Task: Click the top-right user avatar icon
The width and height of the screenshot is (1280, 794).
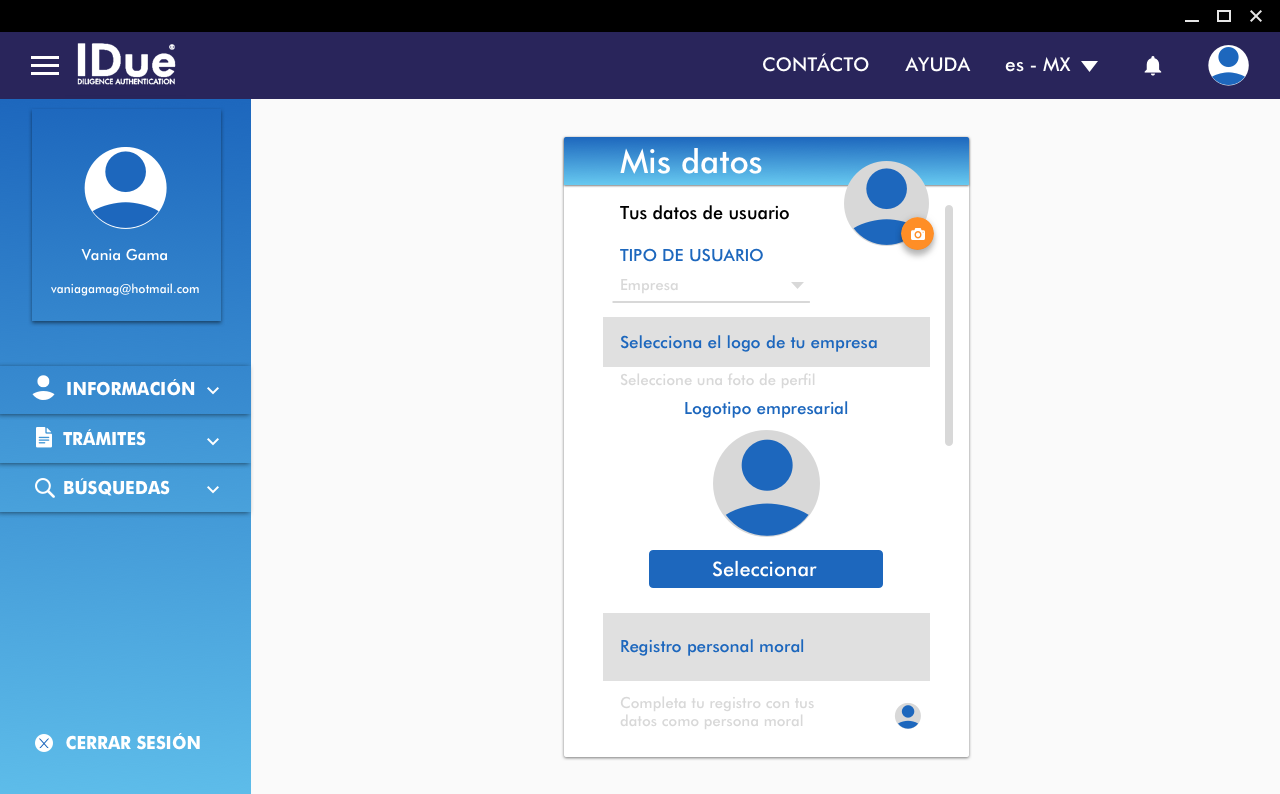Action: [x=1227, y=65]
